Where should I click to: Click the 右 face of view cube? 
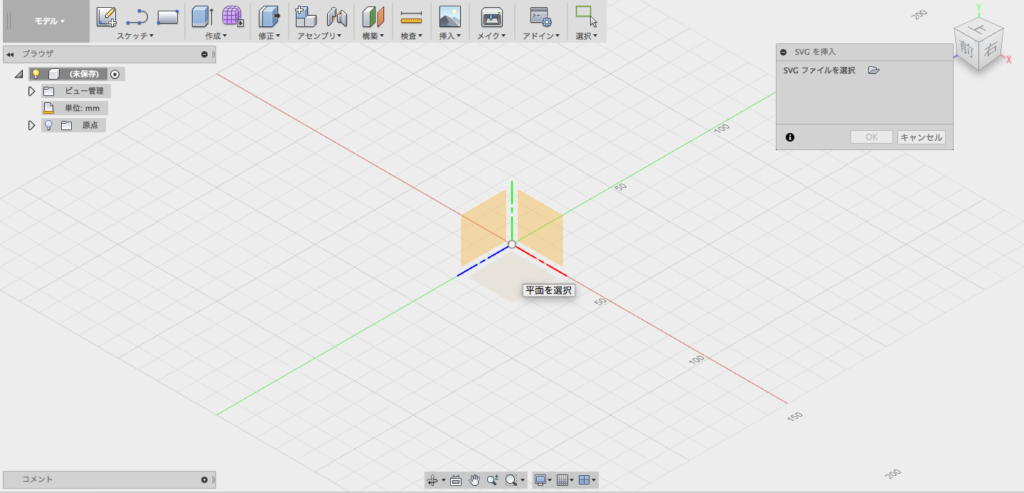click(990, 48)
